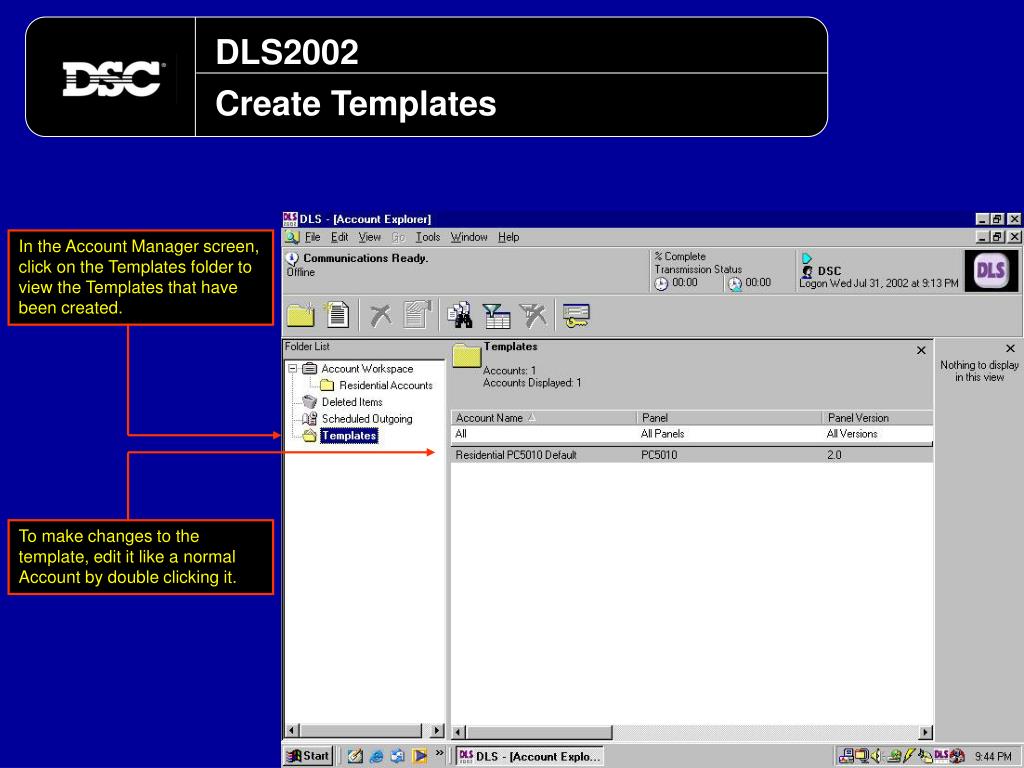Click the greyed properties sheet toolbar icon

pos(417,315)
